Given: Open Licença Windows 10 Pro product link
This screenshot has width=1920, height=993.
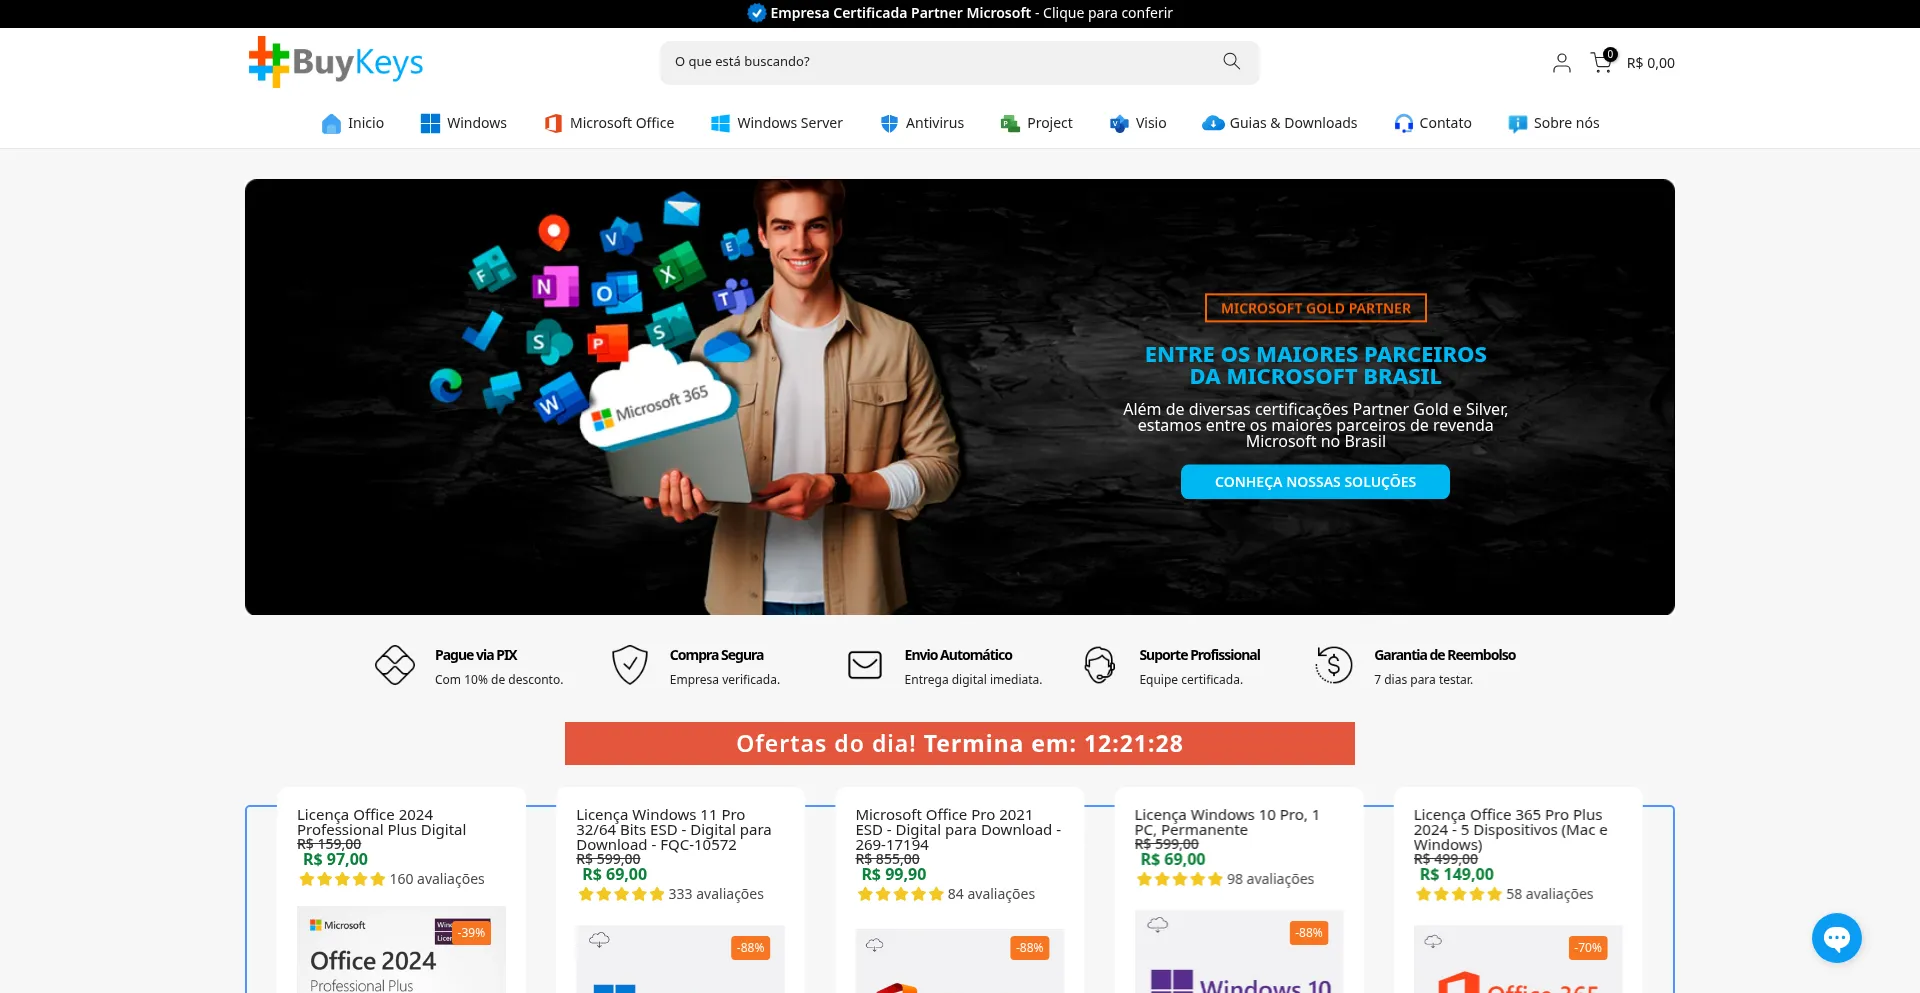Looking at the screenshot, I should (1226, 822).
